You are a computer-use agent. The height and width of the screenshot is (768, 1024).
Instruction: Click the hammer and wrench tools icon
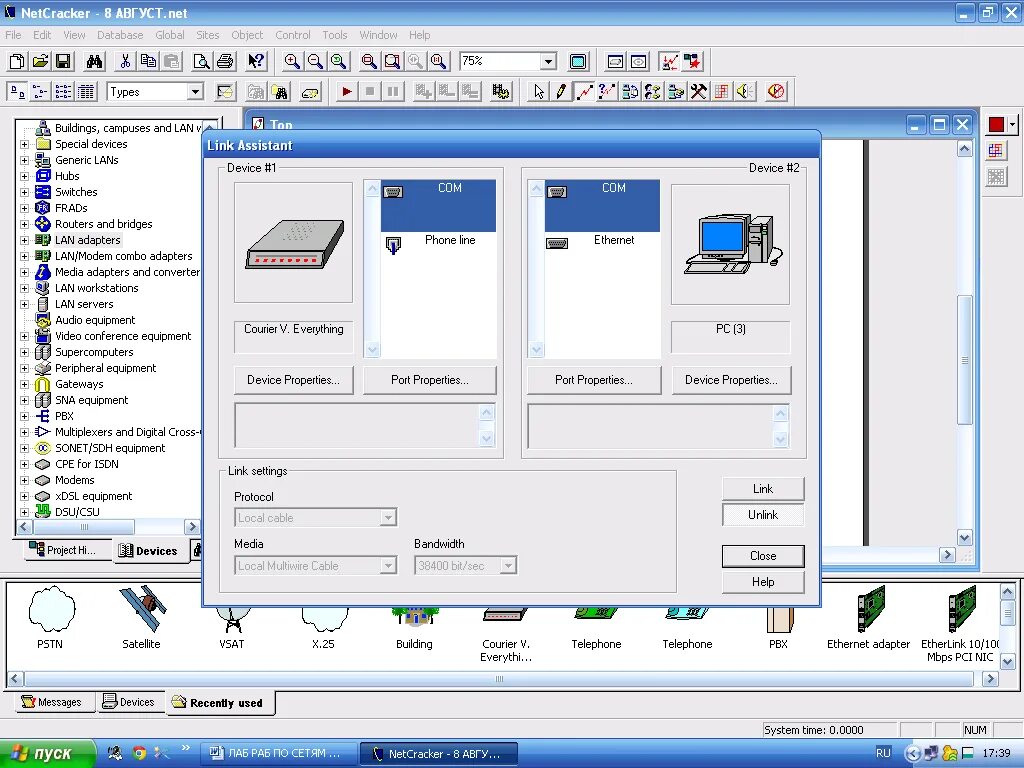(x=699, y=91)
